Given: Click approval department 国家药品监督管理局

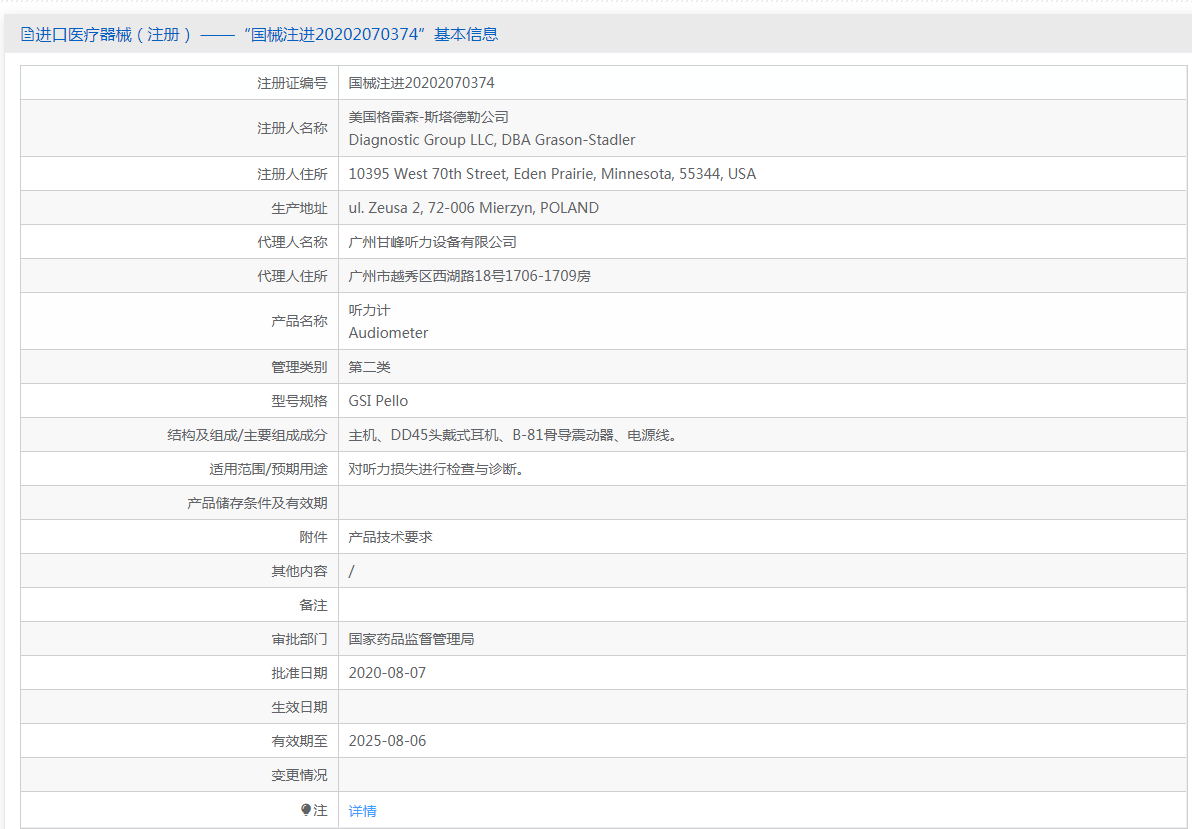Looking at the screenshot, I should [x=411, y=639].
